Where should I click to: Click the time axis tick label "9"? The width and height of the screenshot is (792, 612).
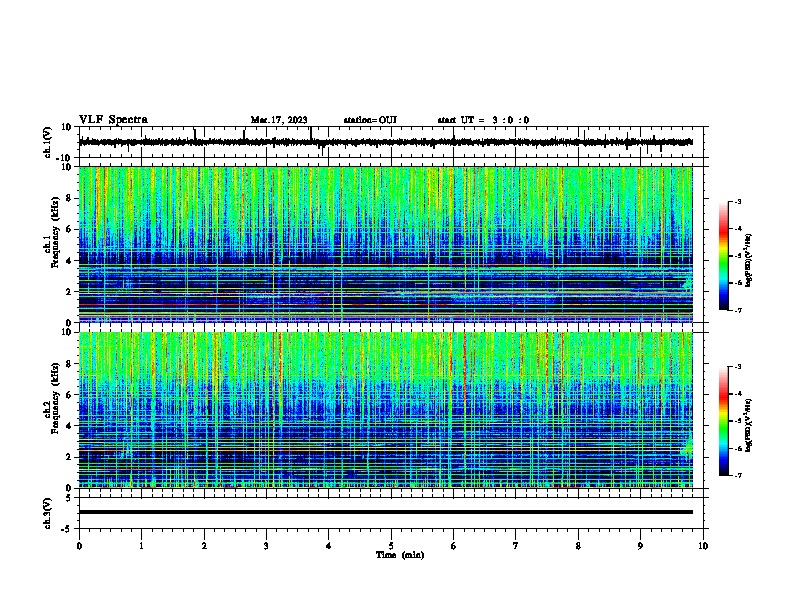click(640, 546)
